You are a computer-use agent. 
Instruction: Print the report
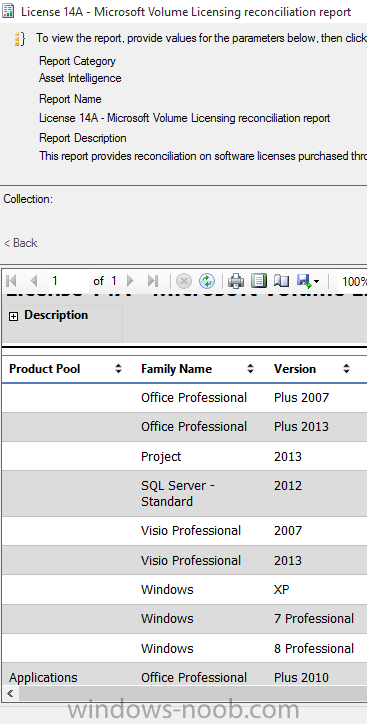tap(236, 280)
